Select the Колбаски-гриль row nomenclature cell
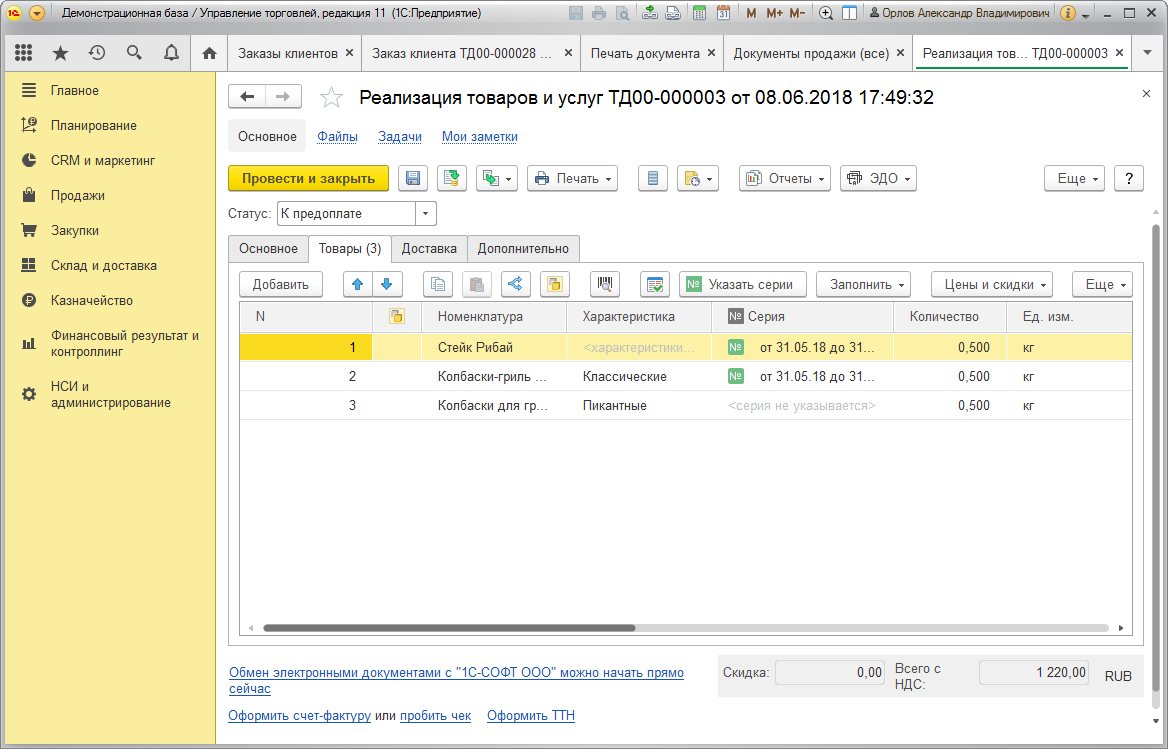The width and height of the screenshot is (1168, 749). coord(494,377)
